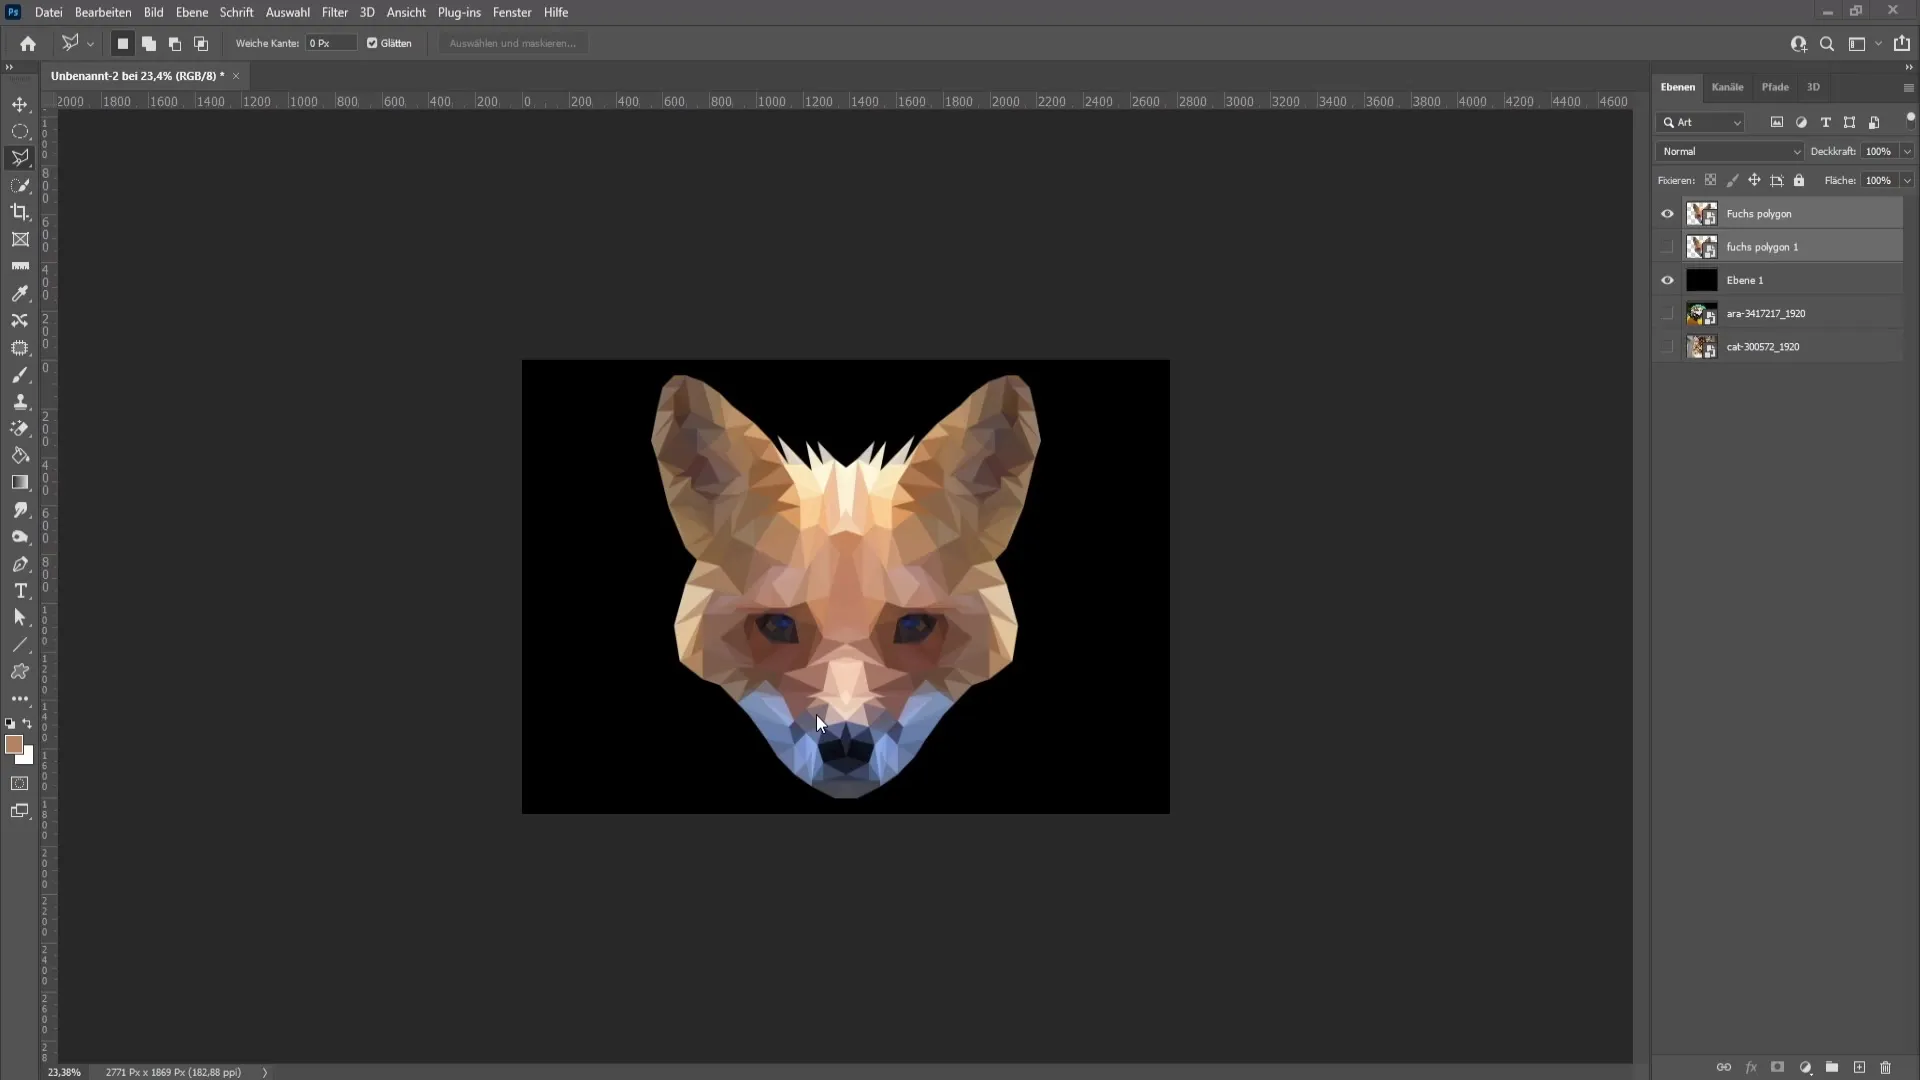Select the Text tool in toolbar

21,592
